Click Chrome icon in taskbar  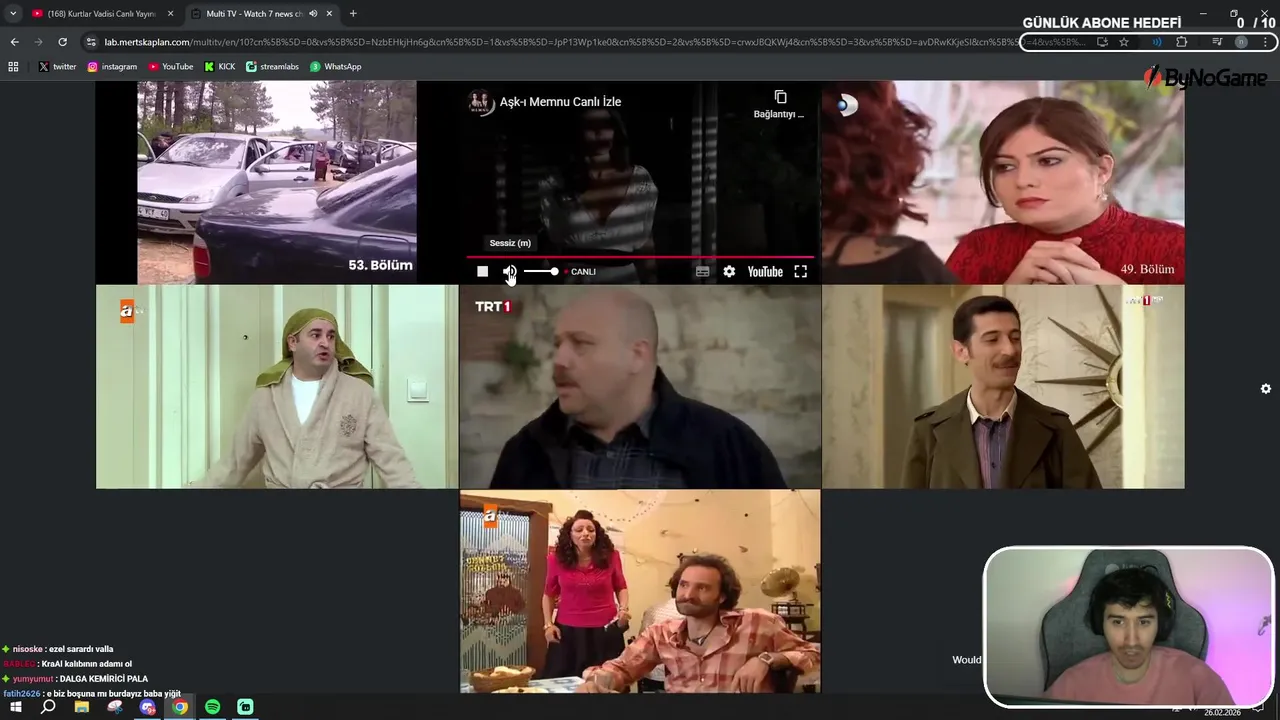click(x=180, y=707)
